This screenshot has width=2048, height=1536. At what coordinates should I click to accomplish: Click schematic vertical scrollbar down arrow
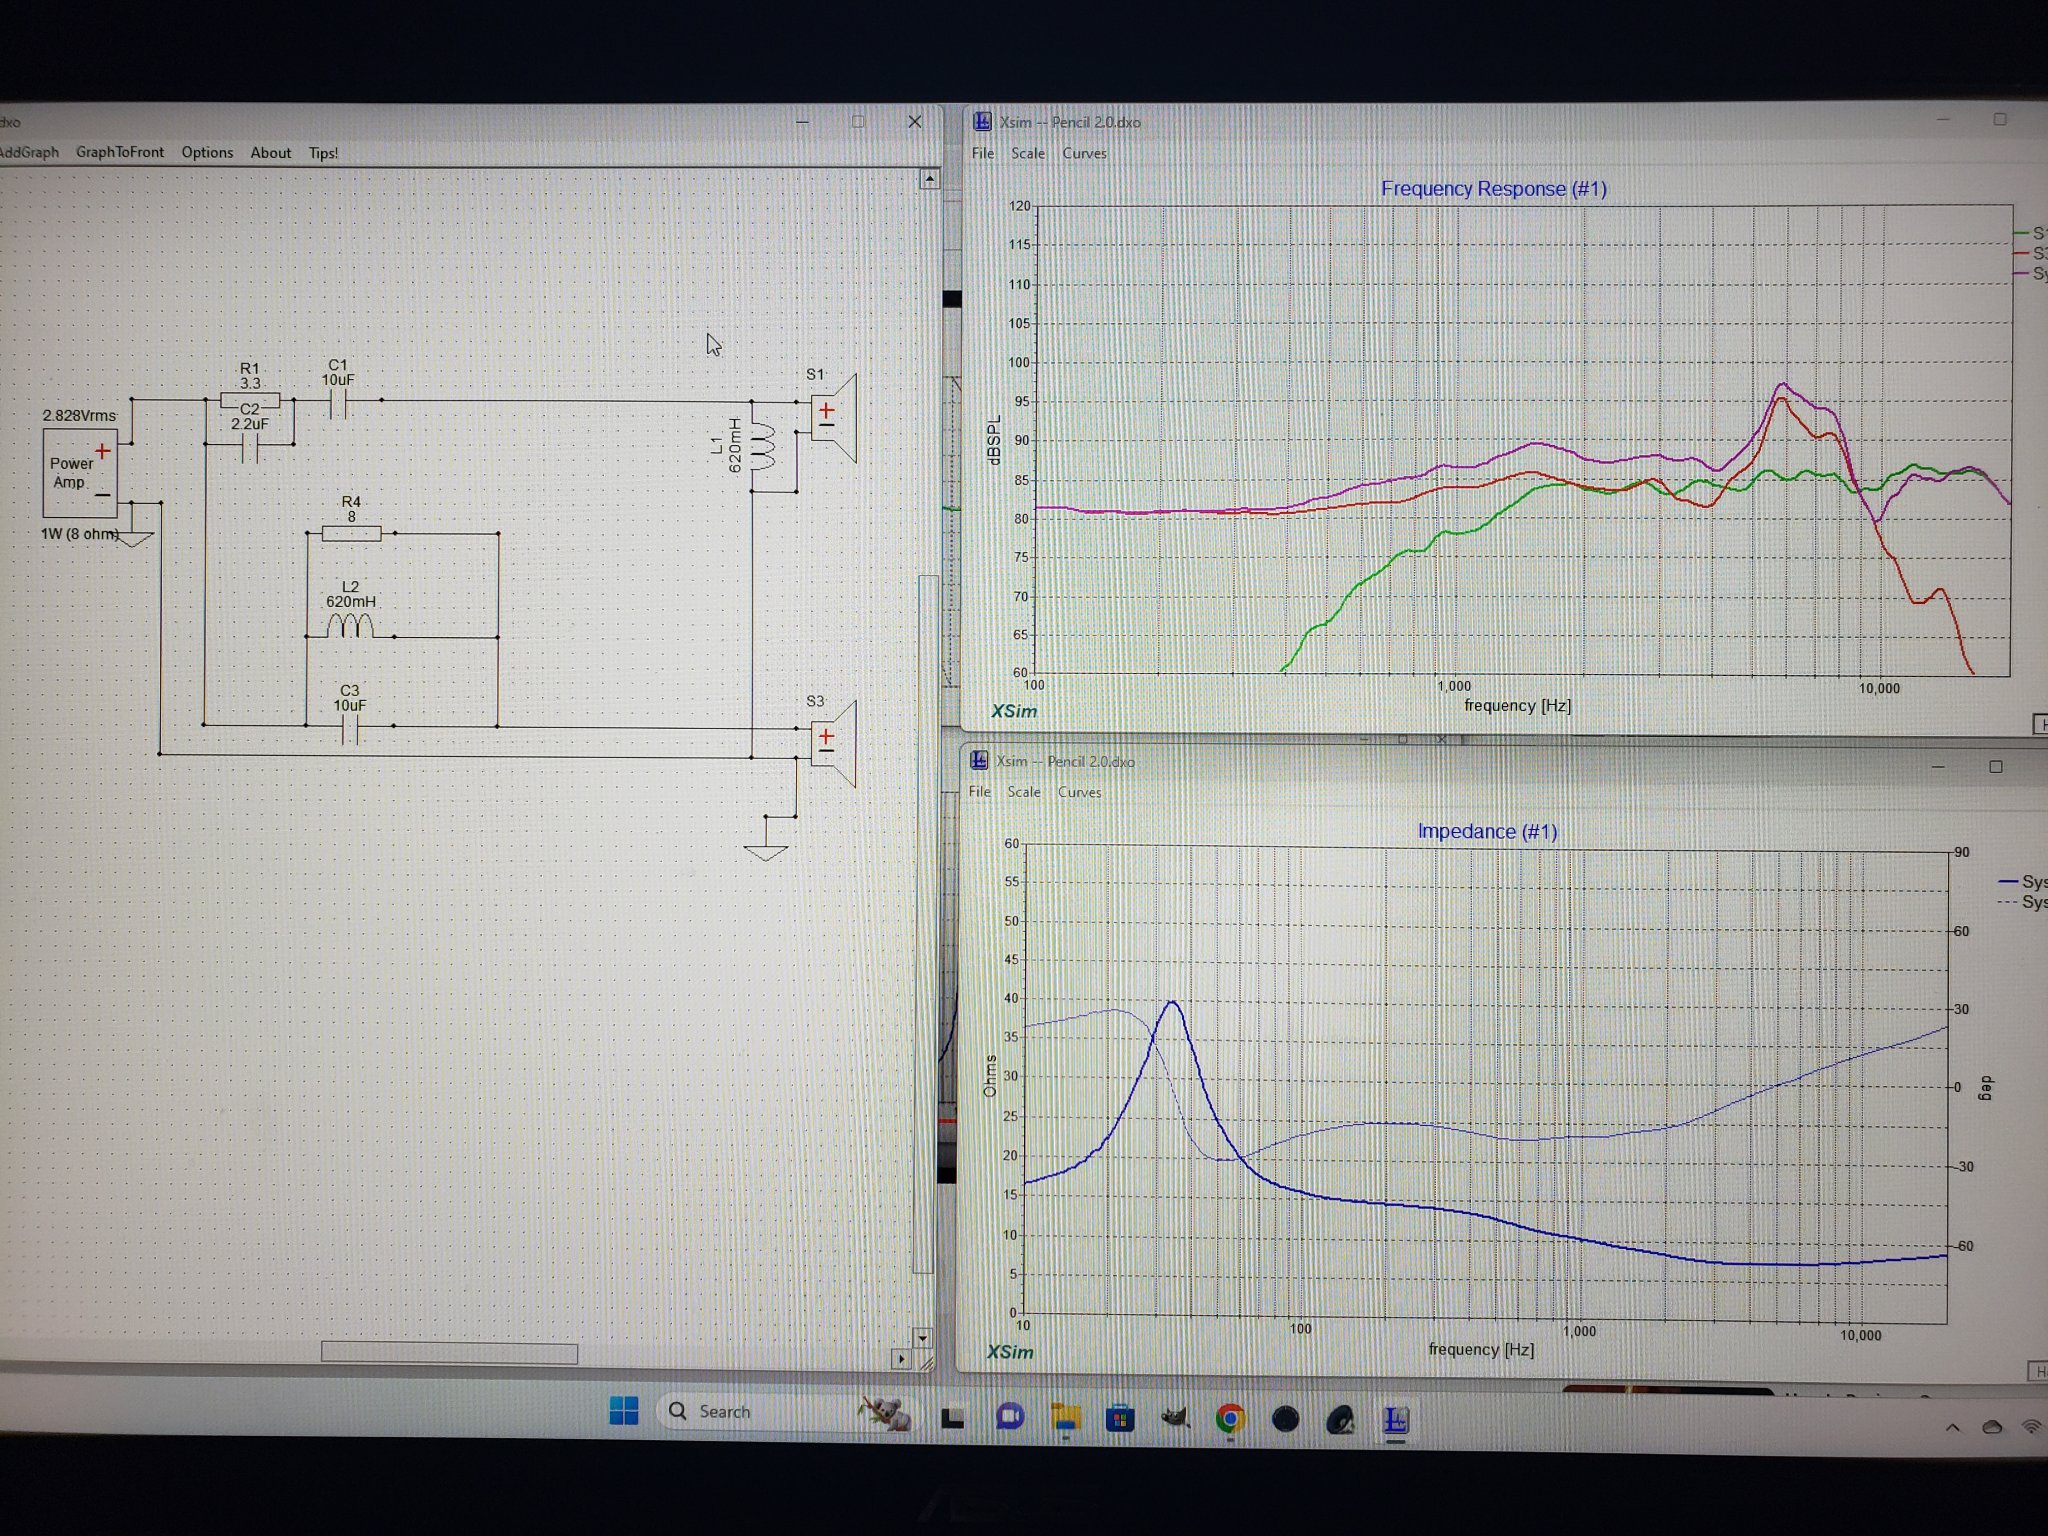click(922, 1337)
